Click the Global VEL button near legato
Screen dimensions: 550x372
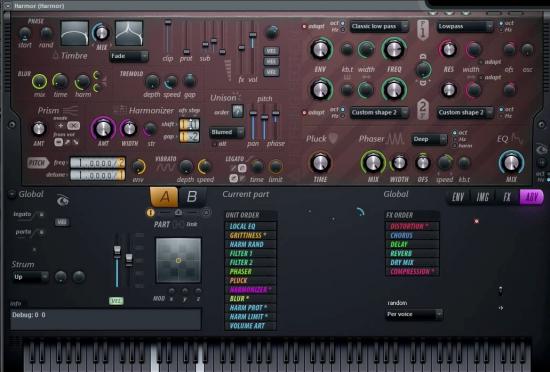tap(62, 222)
